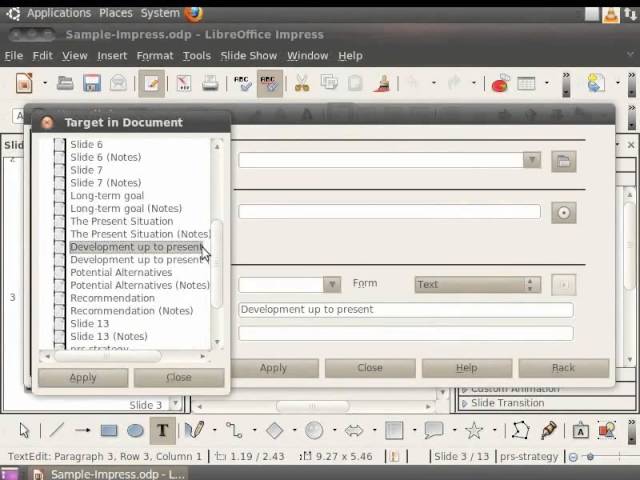Insert a table with Table icon

[526, 83]
